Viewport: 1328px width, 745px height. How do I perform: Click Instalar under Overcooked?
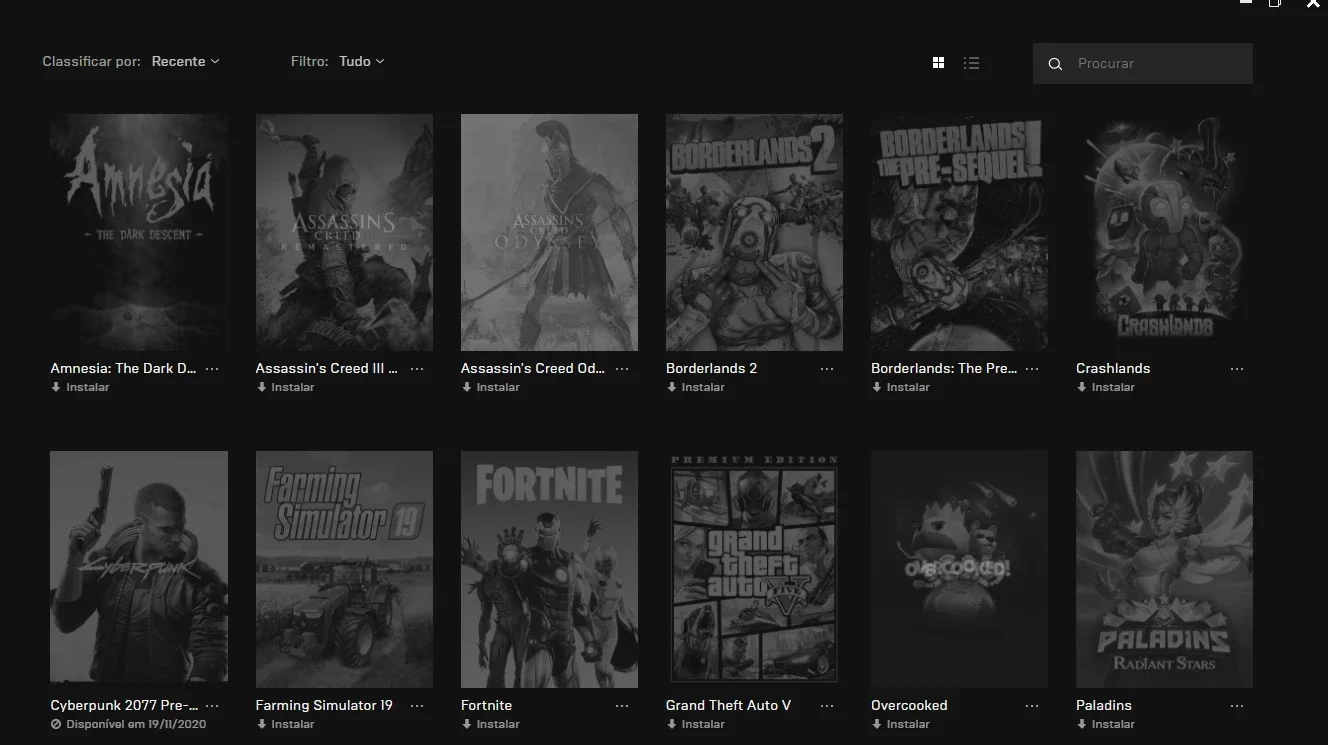pyautogui.click(x=900, y=724)
